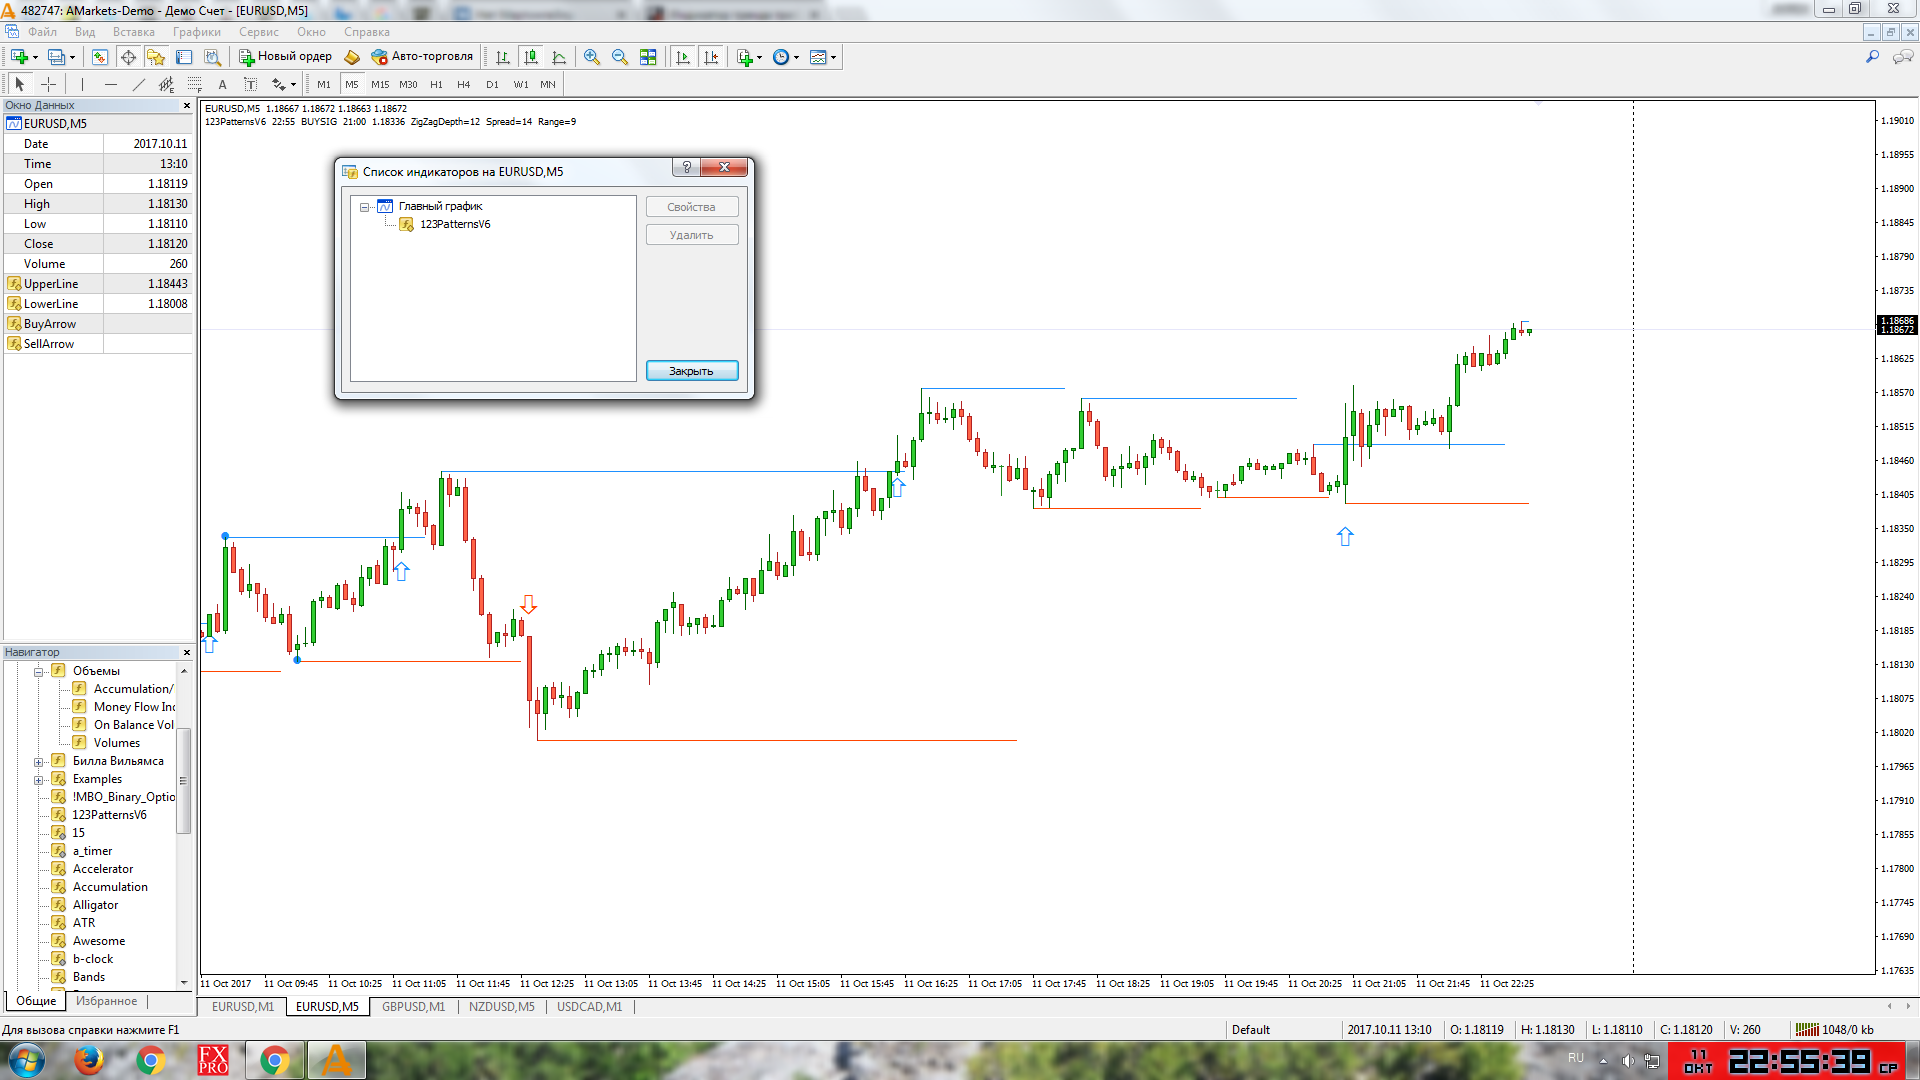Open the periods clock dropdown arrow
The image size is (1920, 1080).
tap(796, 57)
